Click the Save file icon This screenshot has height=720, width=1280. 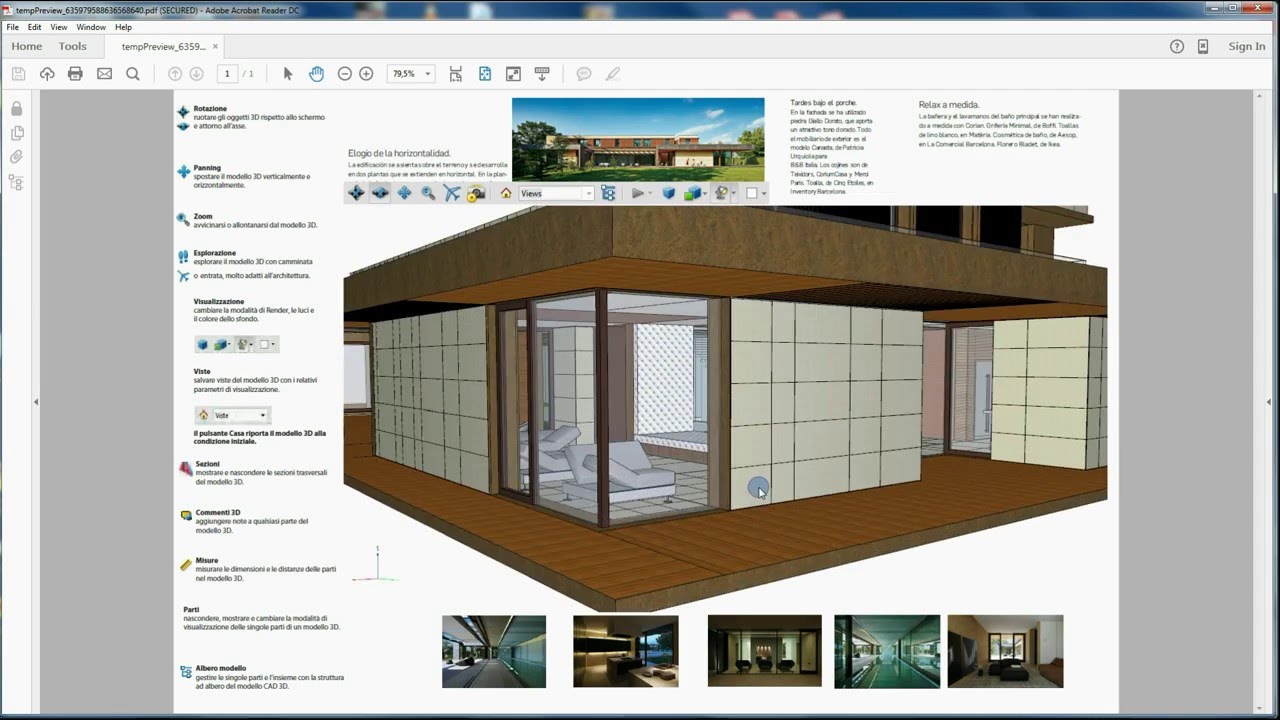tap(18, 74)
